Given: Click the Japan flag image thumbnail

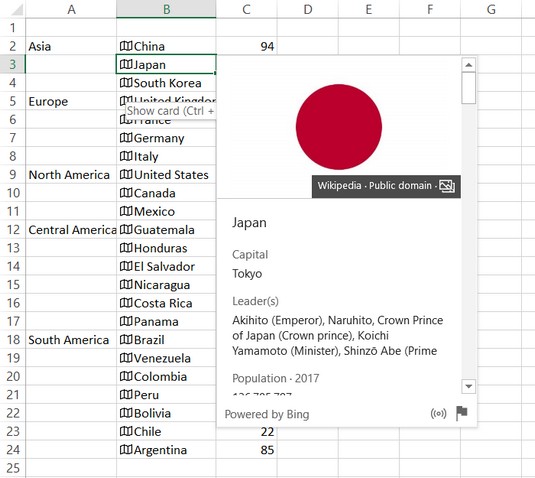Looking at the screenshot, I should tap(339, 127).
